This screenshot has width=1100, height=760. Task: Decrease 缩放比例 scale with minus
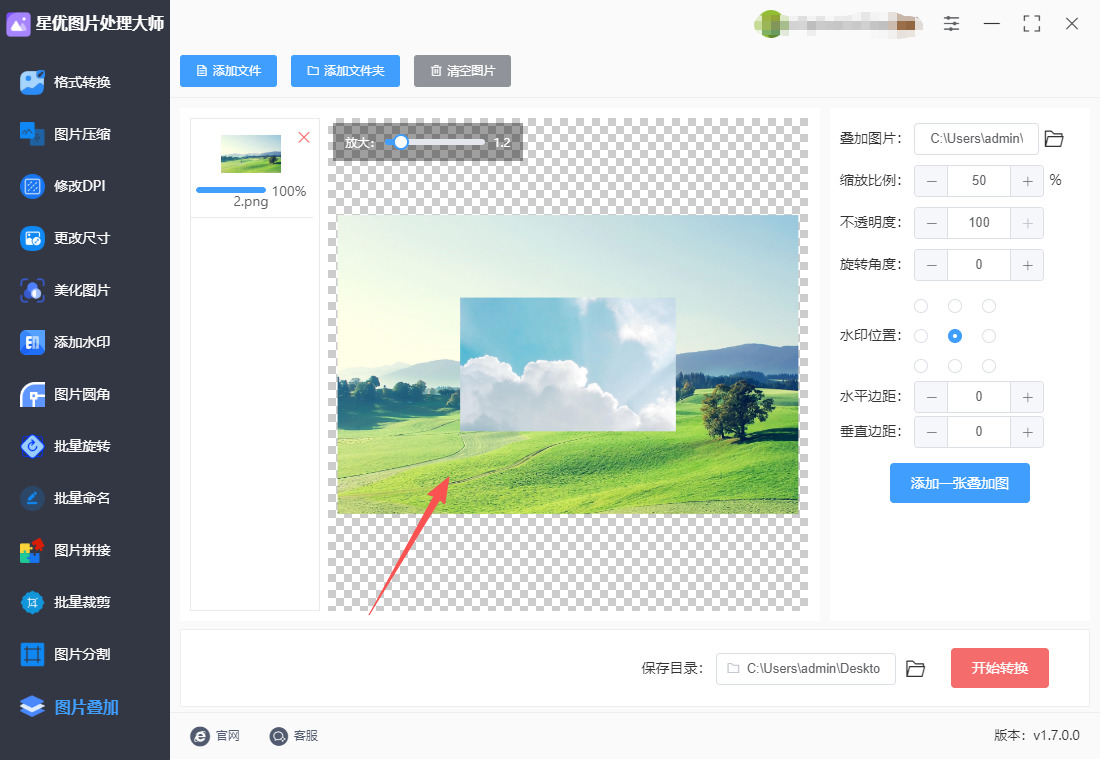pyautogui.click(x=931, y=181)
